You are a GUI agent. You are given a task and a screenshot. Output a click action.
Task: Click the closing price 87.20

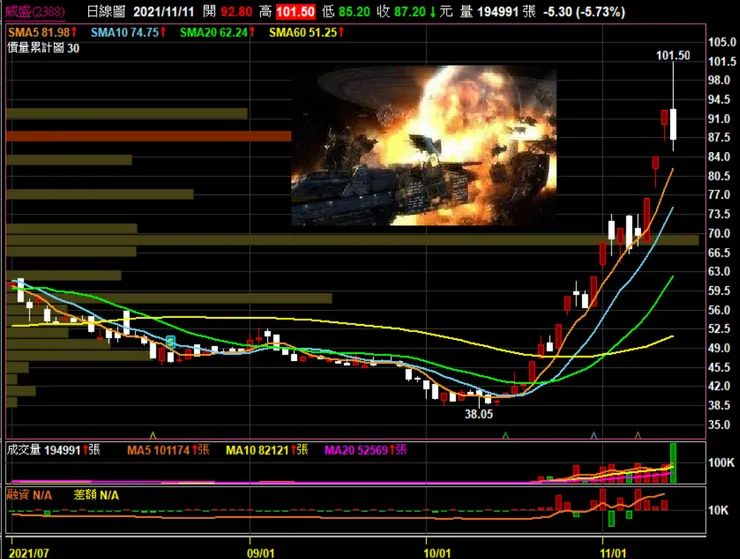[x=410, y=11]
